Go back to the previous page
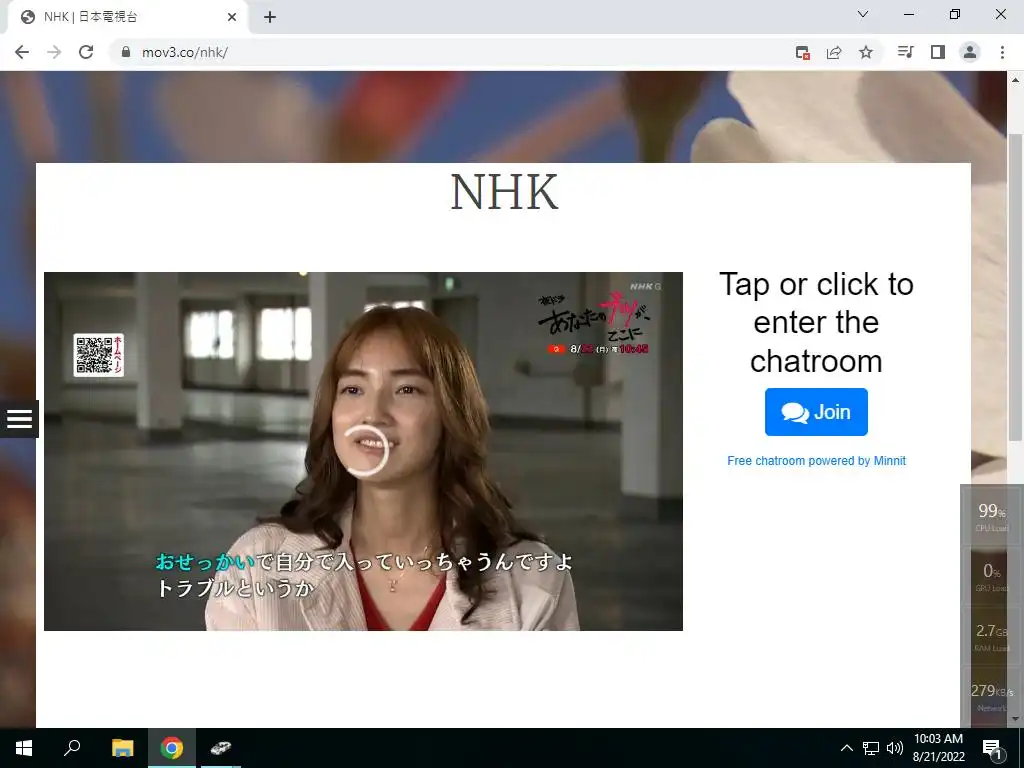The image size is (1024, 768). pyautogui.click(x=22, y=52)
